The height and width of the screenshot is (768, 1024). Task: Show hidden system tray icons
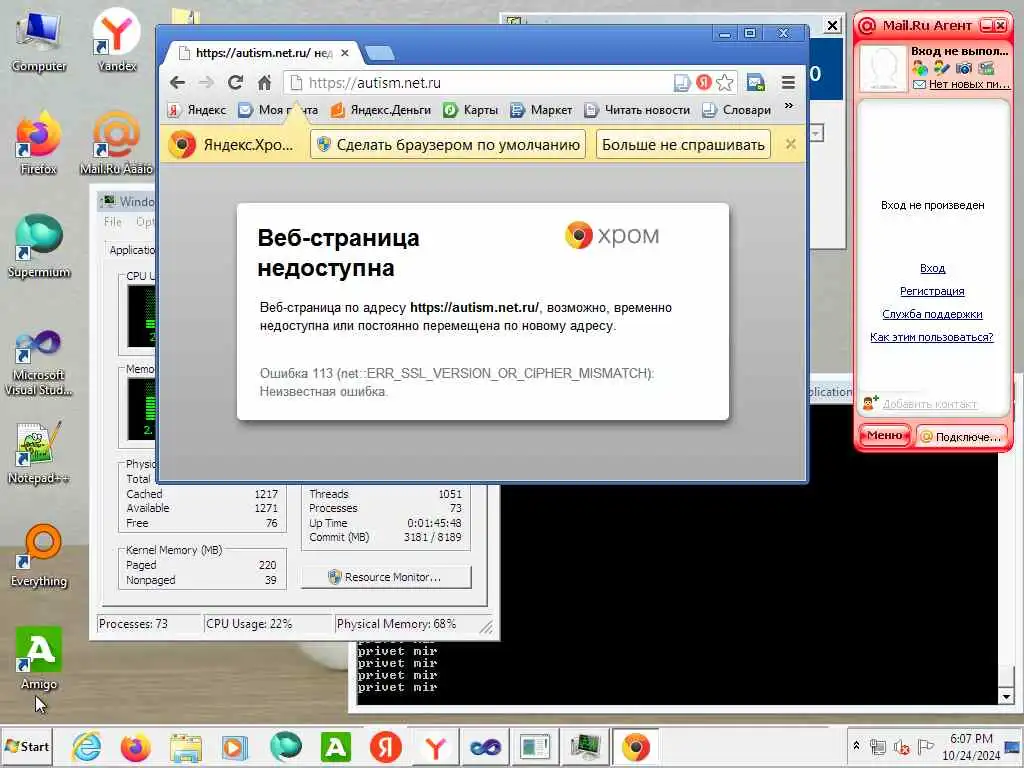[856, 745]
